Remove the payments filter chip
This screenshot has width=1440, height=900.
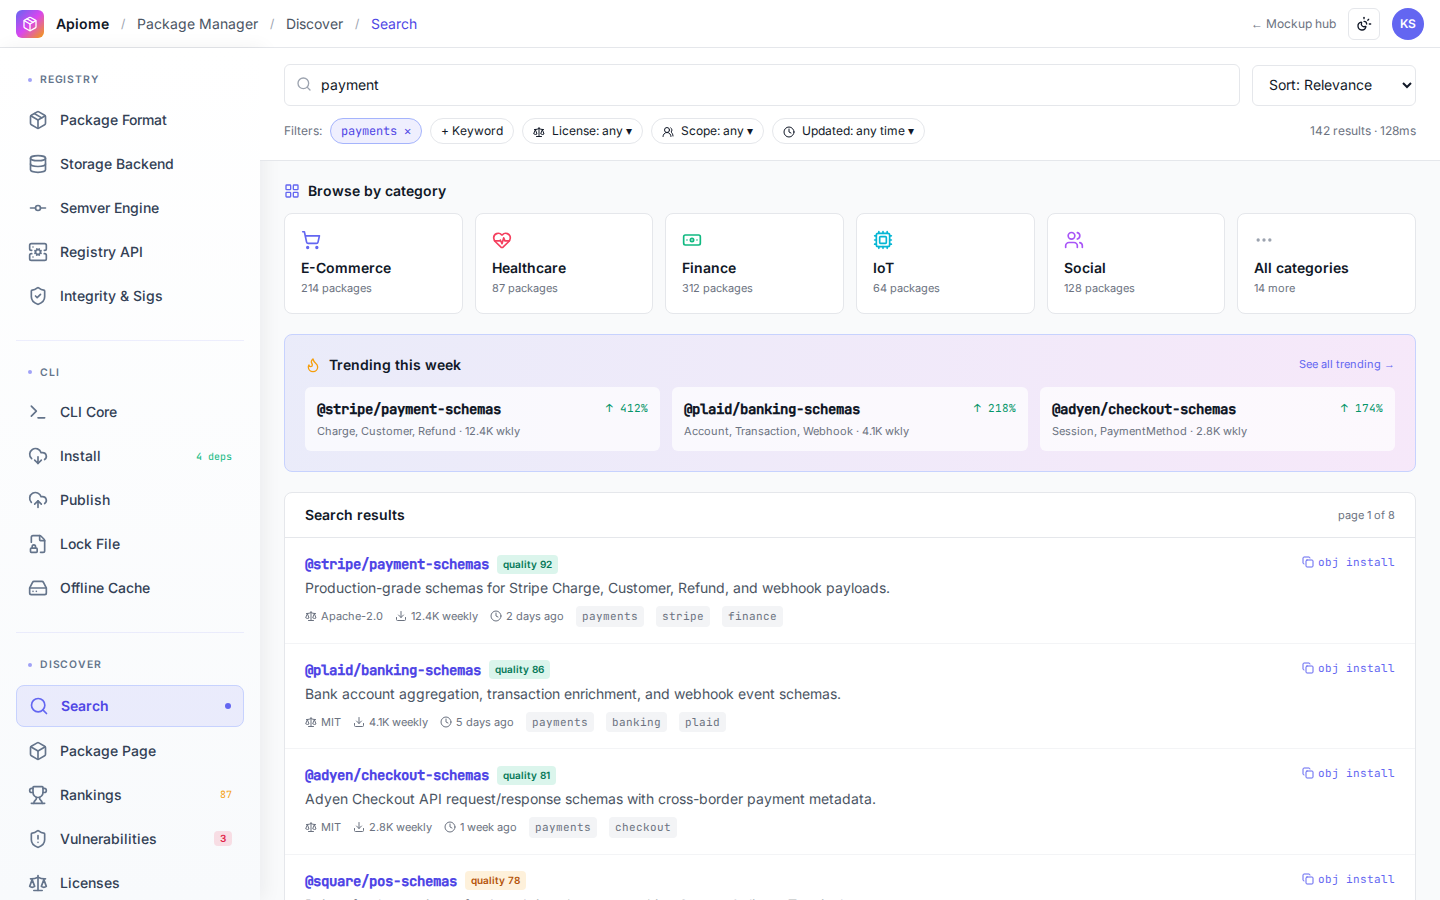pos(408,131)
